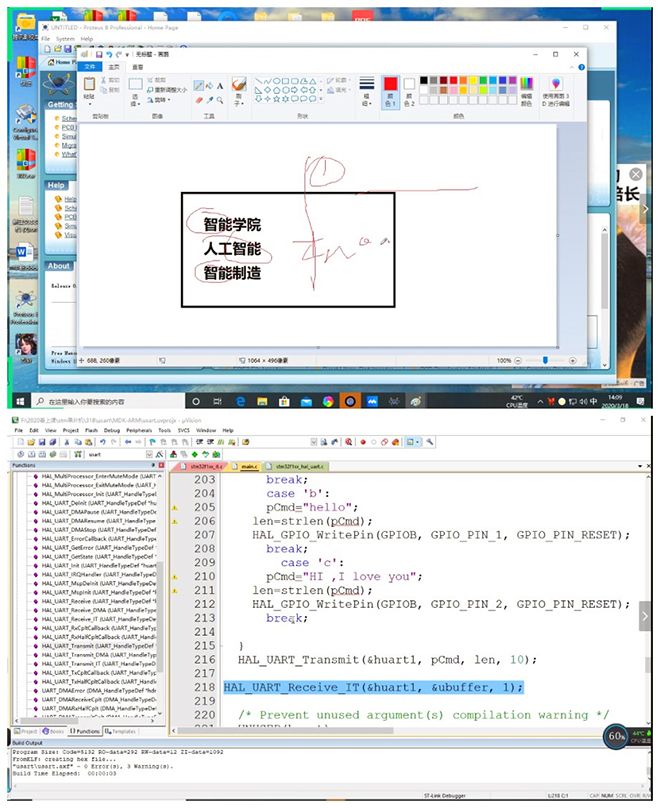660x808 pixels.
Task: Click Home Page tab in Proteus window
Action: coord(62,62)
